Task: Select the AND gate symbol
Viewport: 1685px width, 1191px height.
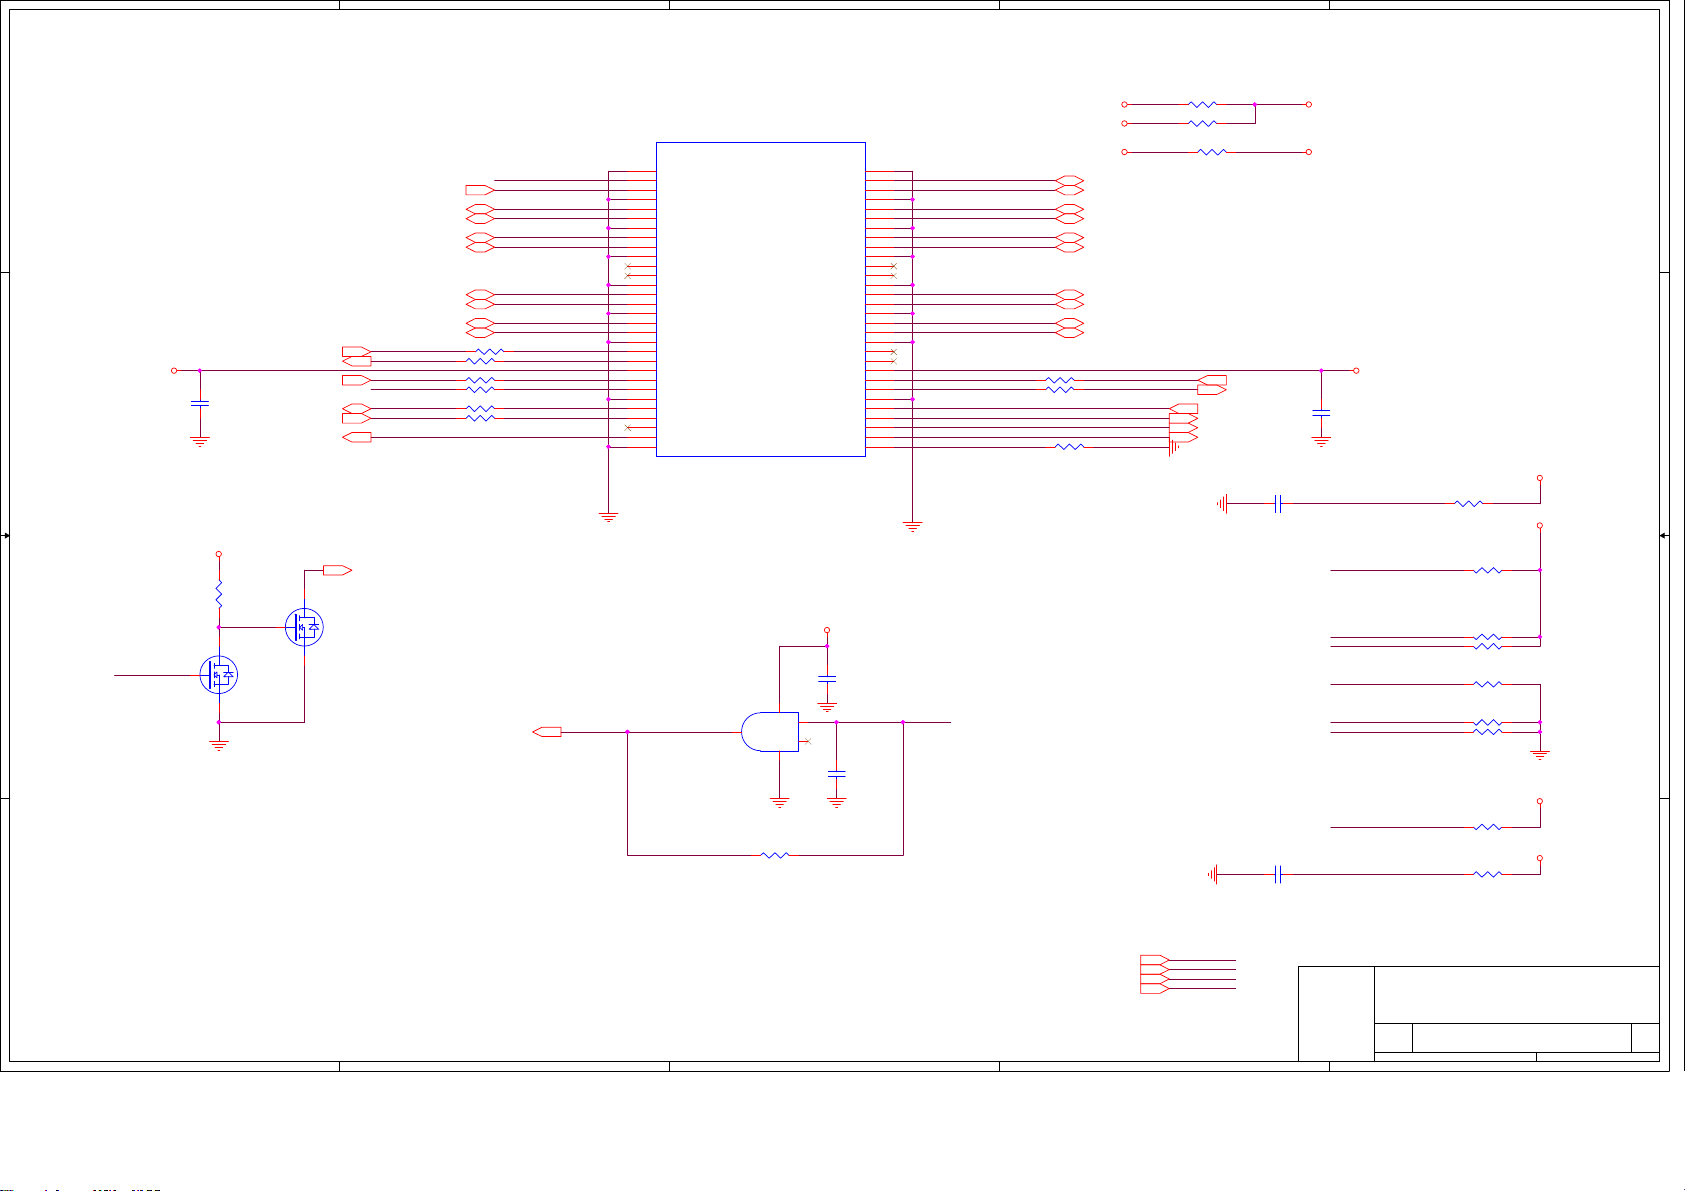Action: [x=770, y=732]
